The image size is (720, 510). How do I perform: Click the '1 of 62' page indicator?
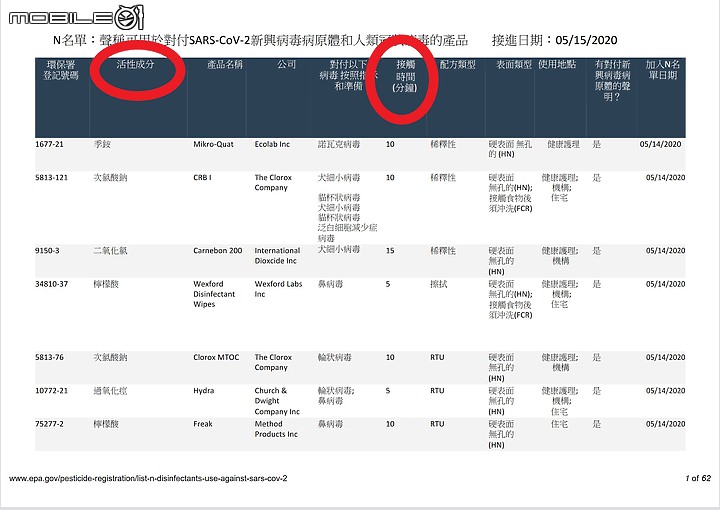pos(698,478)
